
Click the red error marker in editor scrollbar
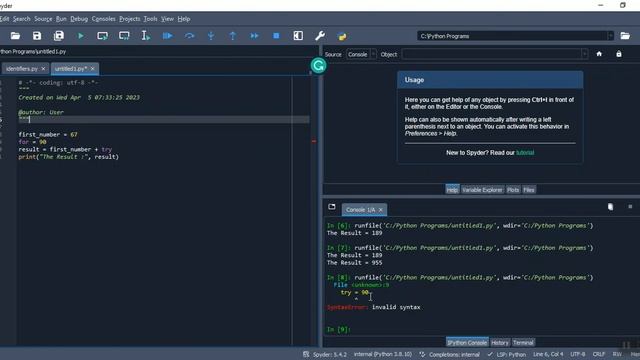click(x=314, y=141)
